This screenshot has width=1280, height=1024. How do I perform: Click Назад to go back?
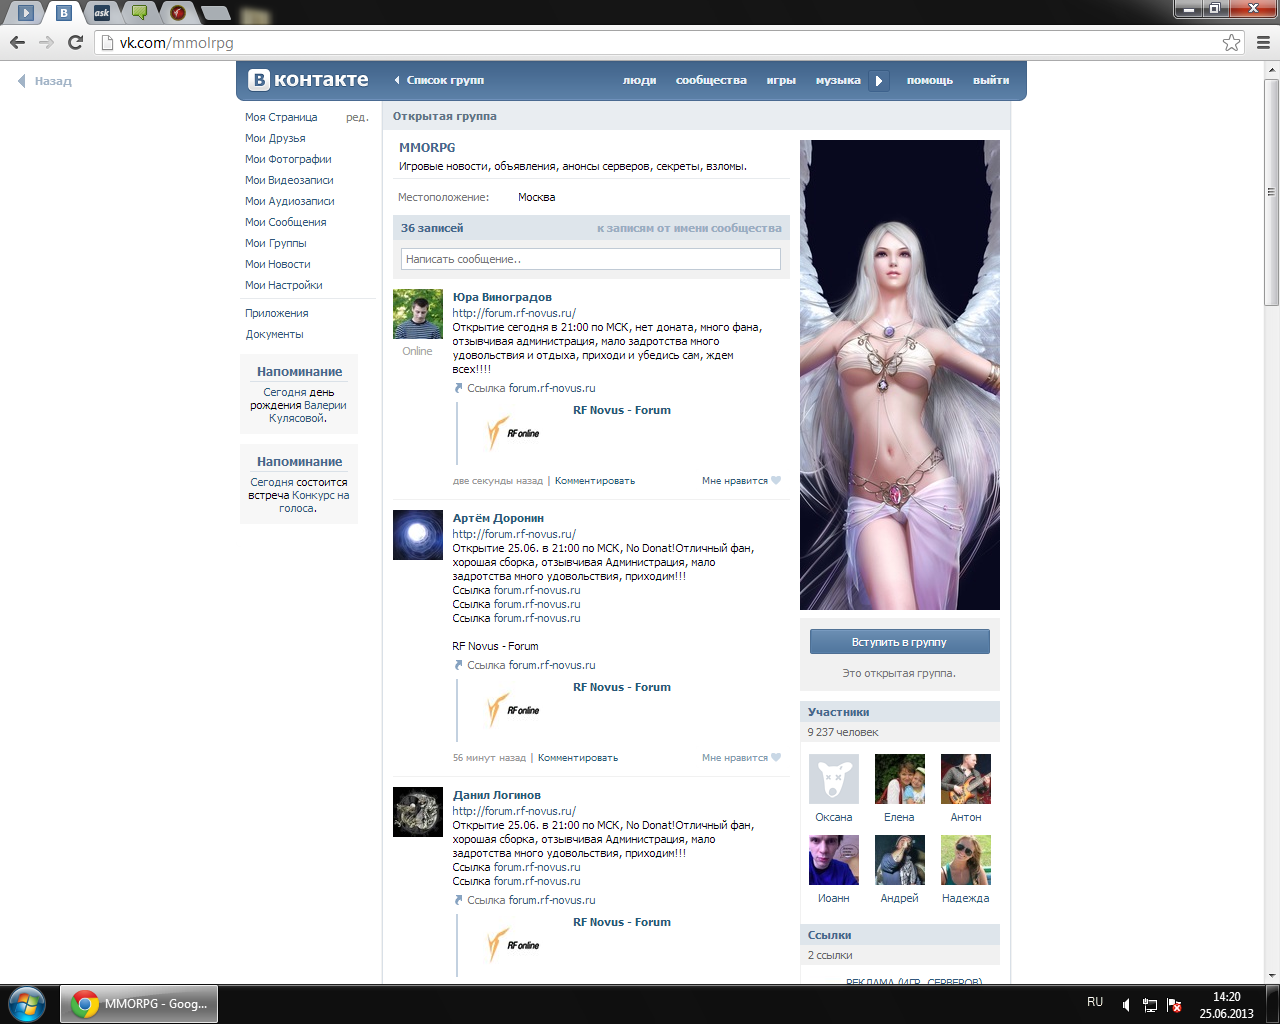[x=53, y=81]
